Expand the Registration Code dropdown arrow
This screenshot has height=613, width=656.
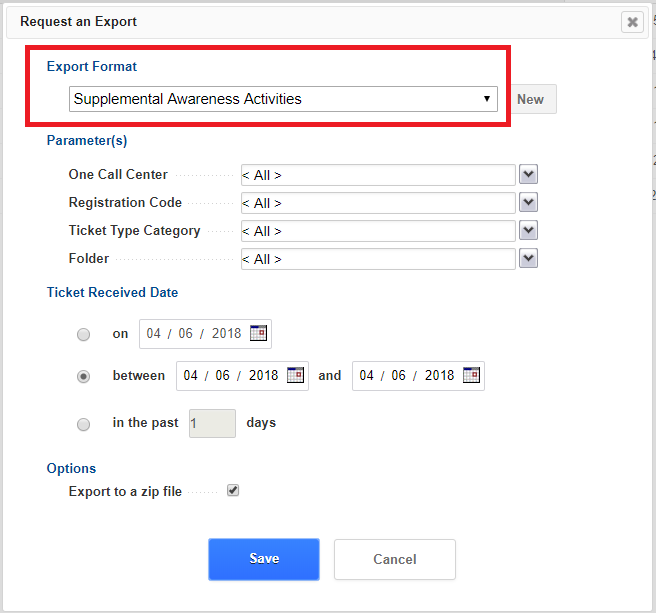[x=528, y=202]
